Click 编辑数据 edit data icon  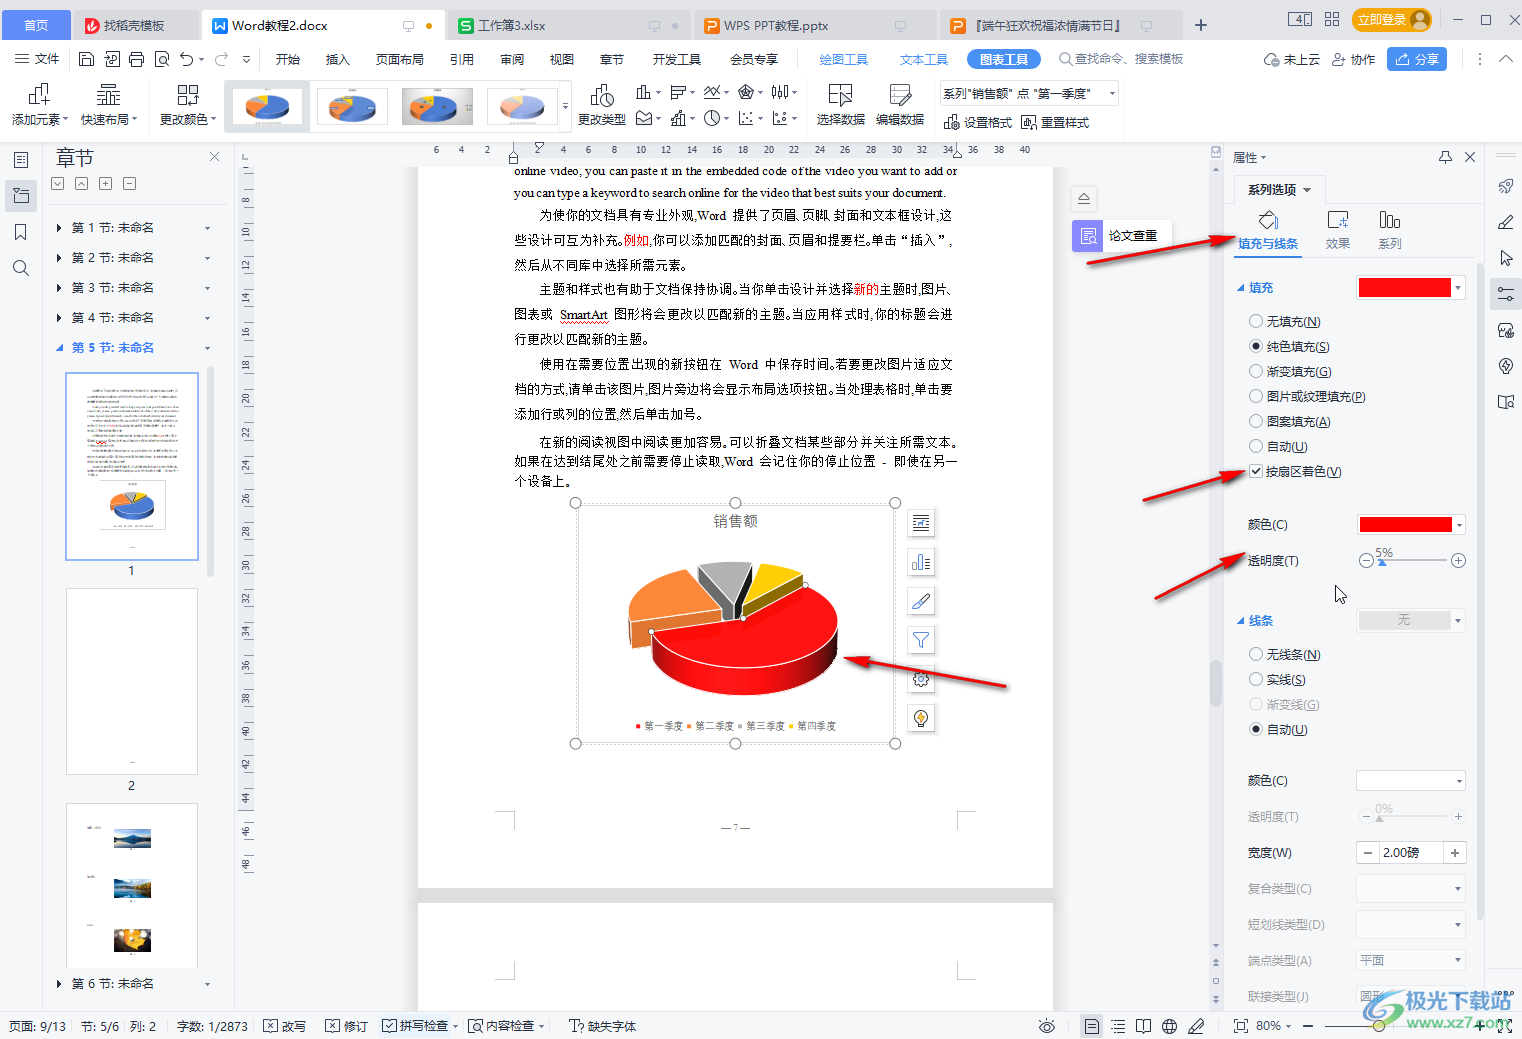(900, 106)
